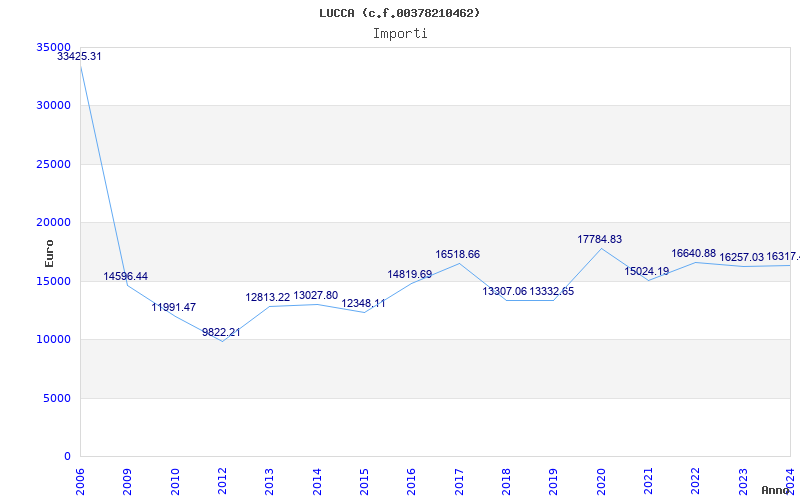Select the data label 14596.44
Viewport: 800px width, 500px height.
[x=126, y=277]
